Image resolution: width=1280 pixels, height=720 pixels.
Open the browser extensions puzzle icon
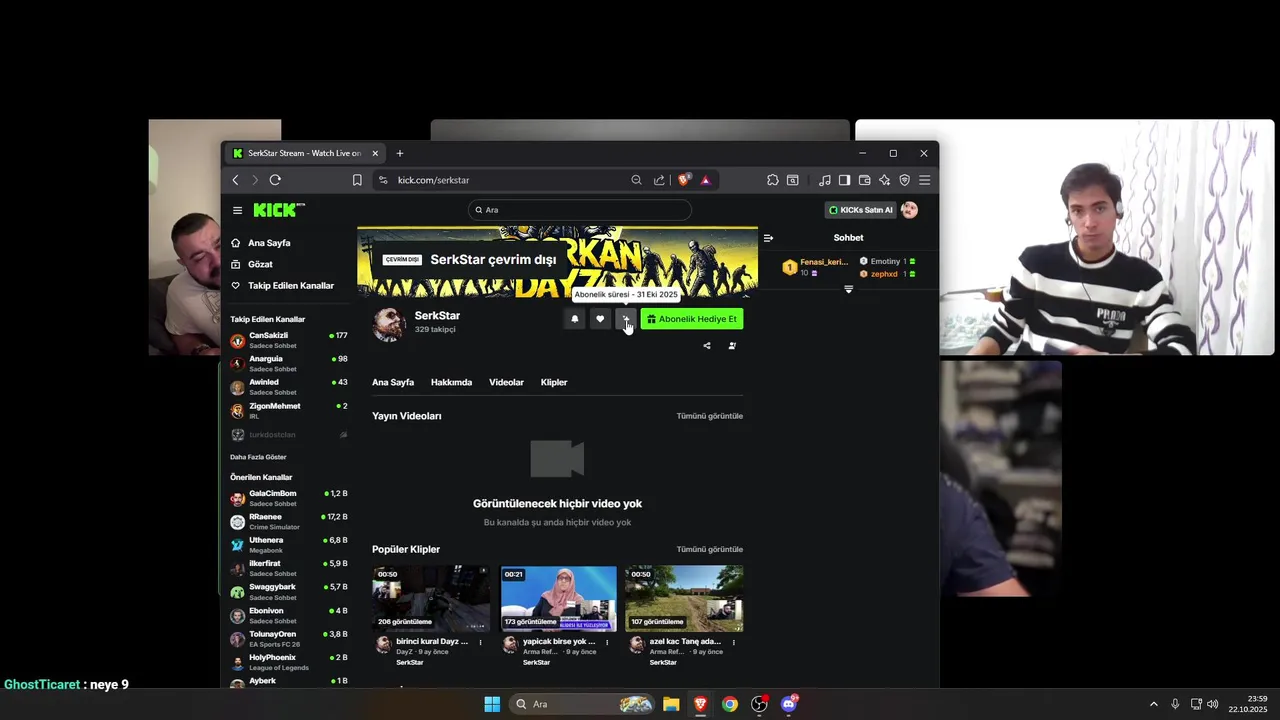(773, 180)
